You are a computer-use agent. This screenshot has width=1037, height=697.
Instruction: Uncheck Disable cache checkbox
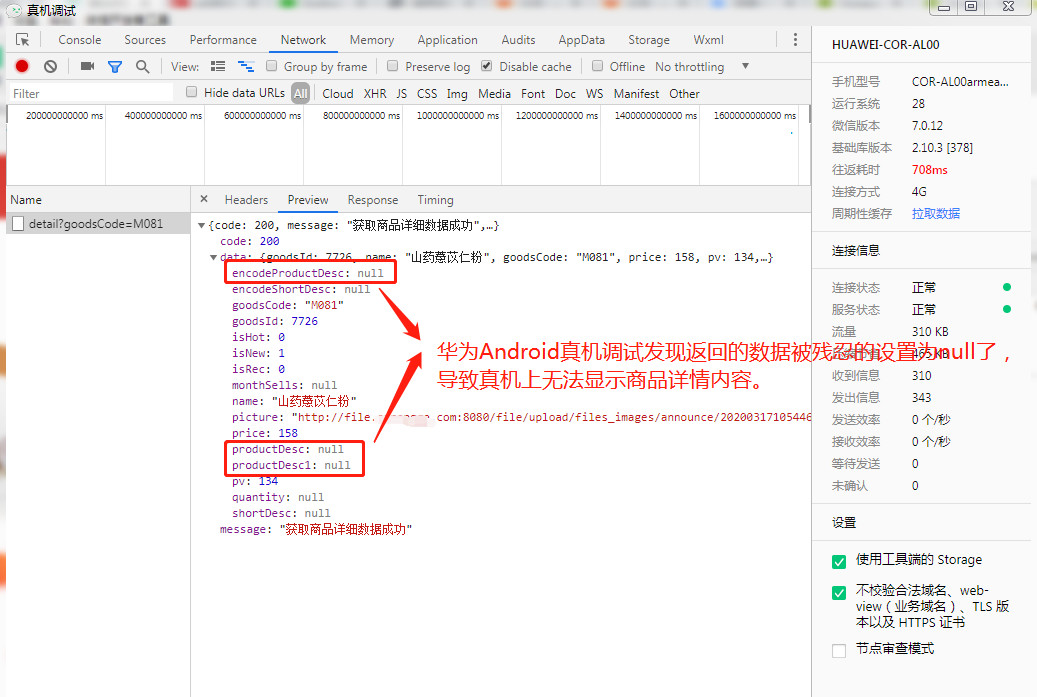[487, 65]
